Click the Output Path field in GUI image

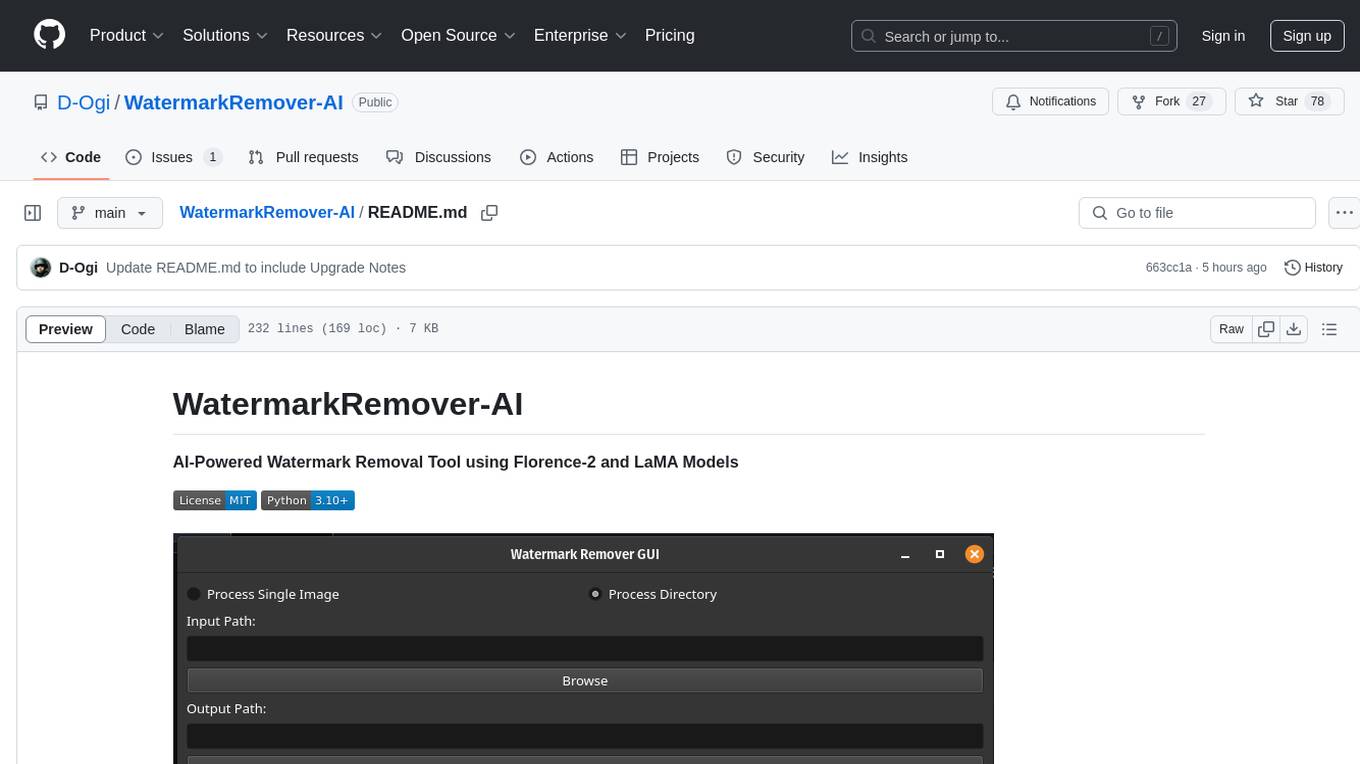point(585,736)
